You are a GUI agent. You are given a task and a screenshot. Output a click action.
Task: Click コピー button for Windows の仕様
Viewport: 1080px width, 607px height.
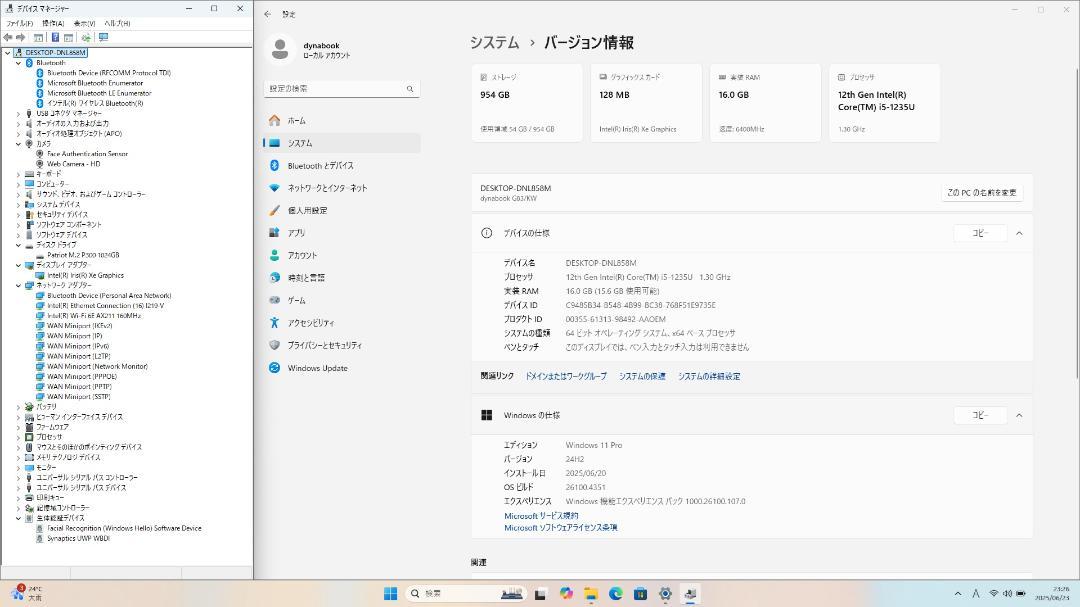click(980, 415)
